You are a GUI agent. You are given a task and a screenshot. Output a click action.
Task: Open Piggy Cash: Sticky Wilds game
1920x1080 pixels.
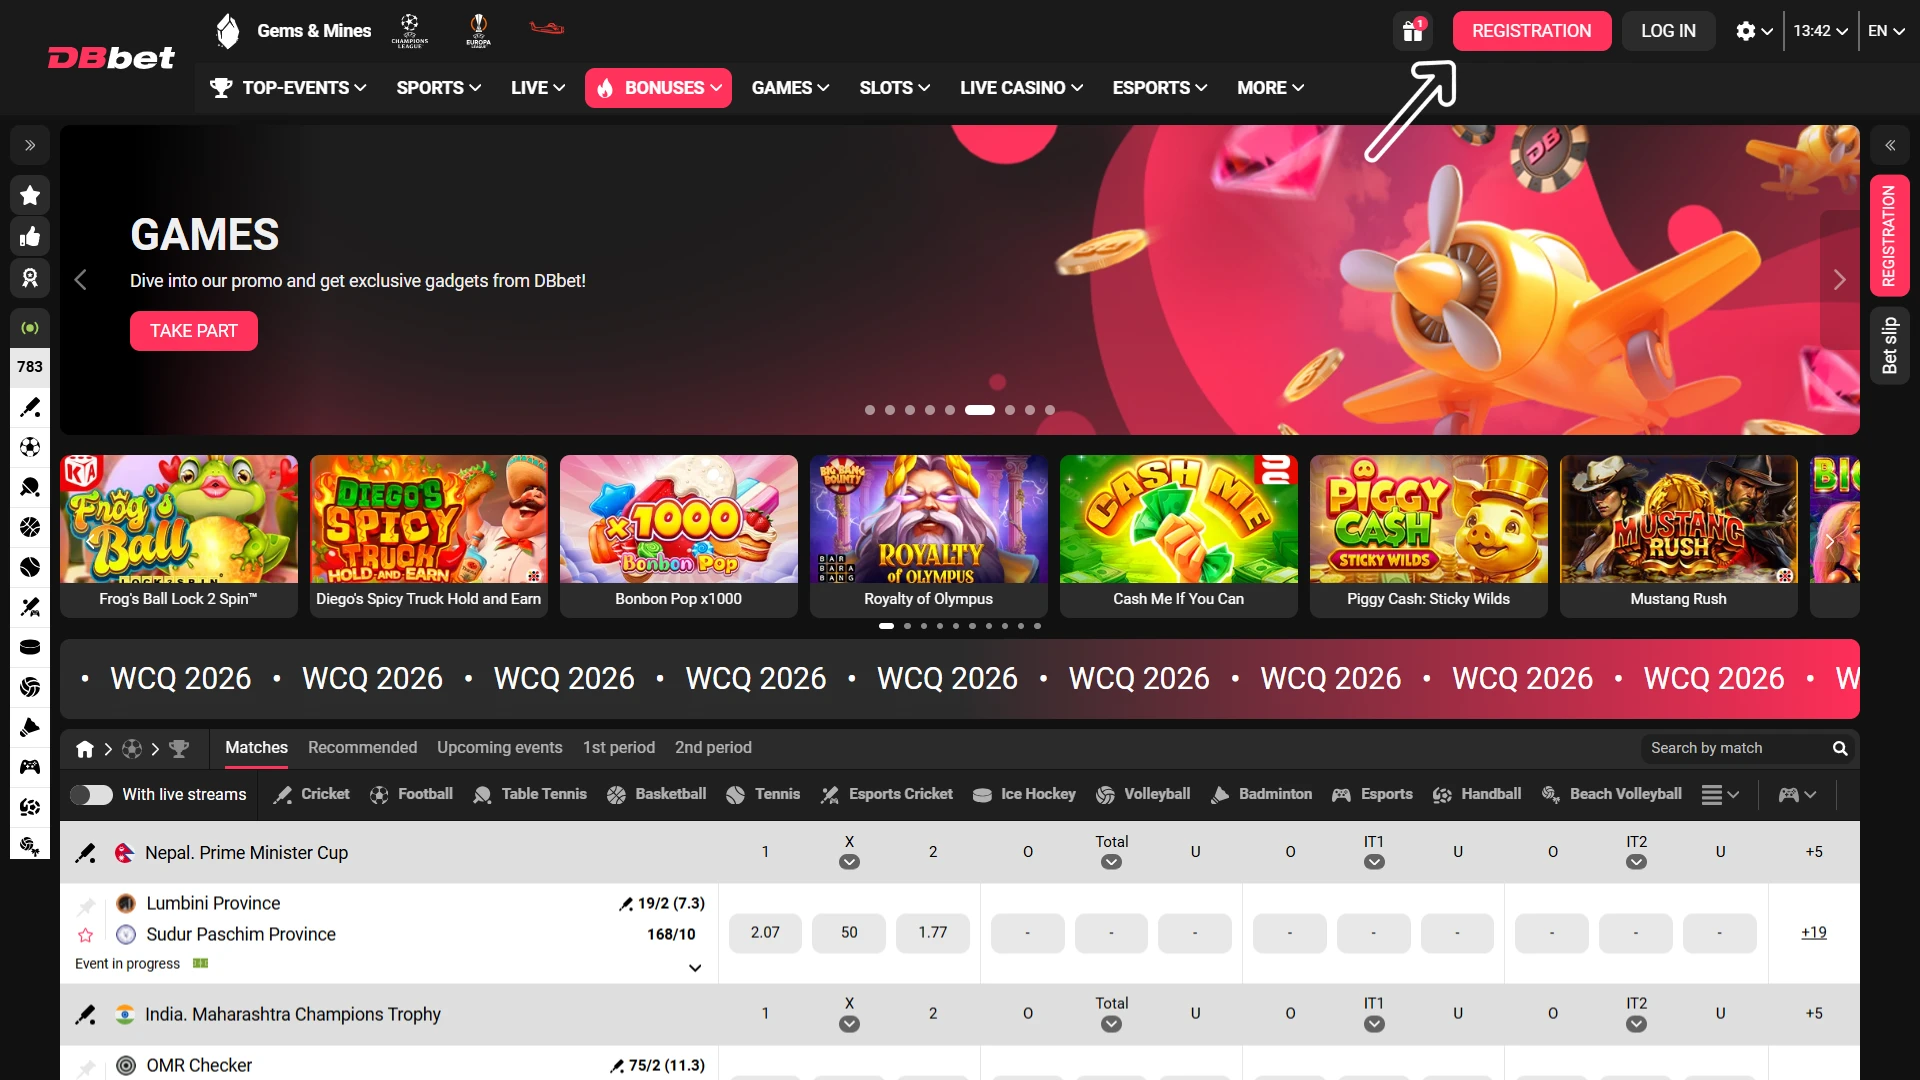pyautogui.click(x=1429, y=536)
